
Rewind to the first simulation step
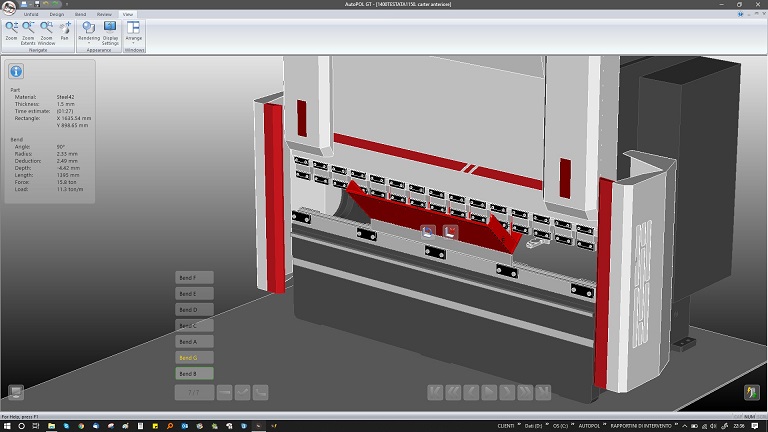pos(435,392)
